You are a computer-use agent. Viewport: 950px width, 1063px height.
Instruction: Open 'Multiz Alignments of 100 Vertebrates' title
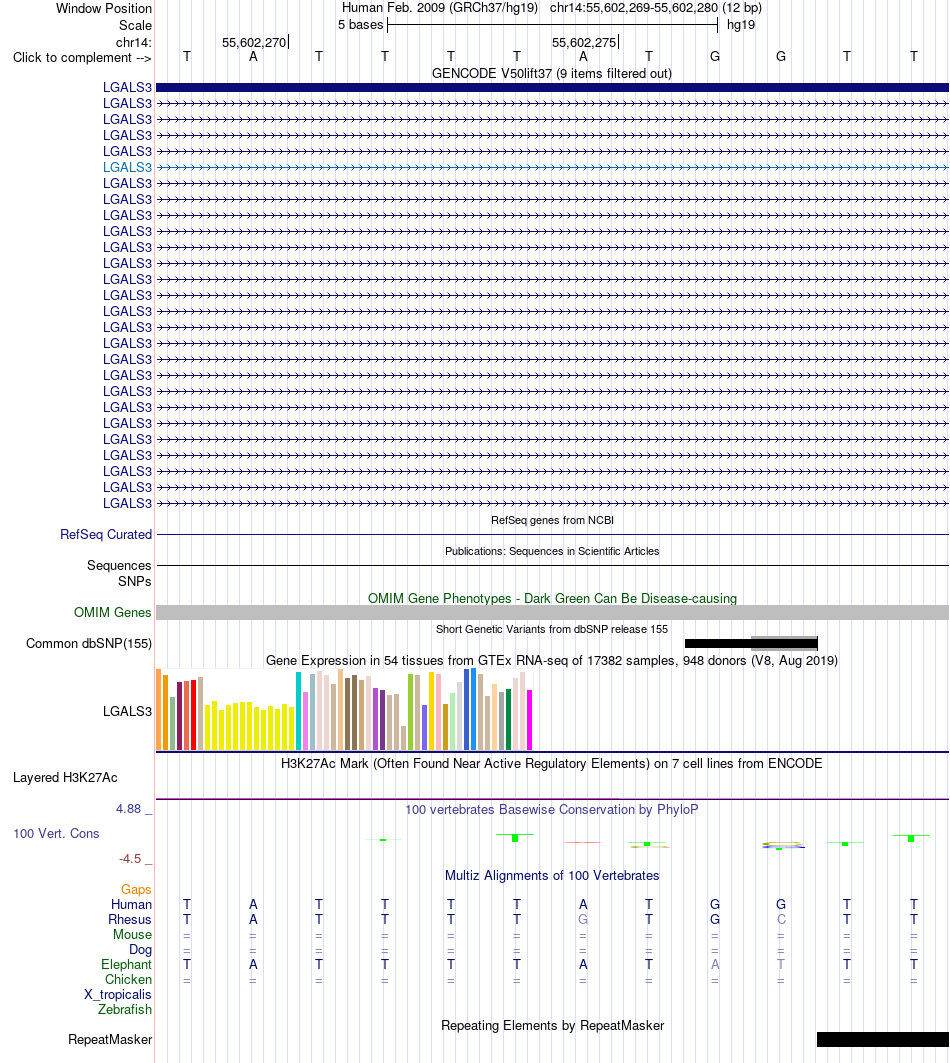click(552, 875)
